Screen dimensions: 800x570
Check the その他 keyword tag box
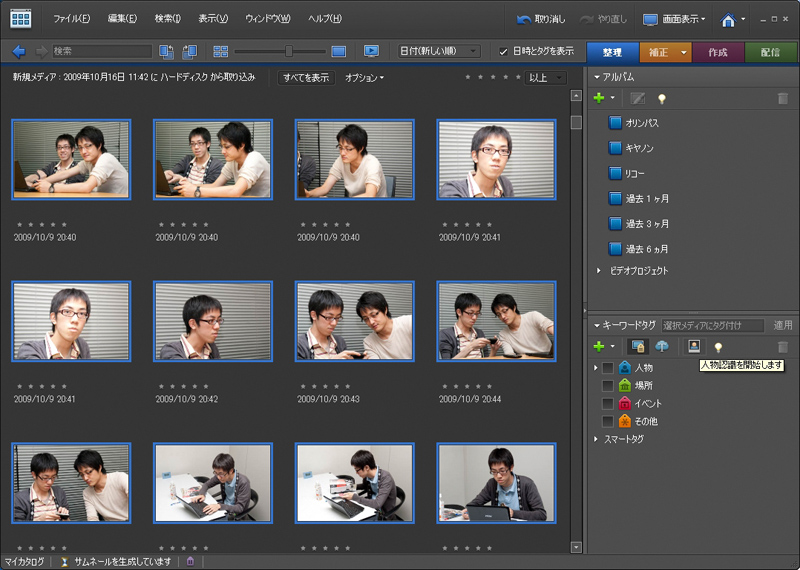[x=607, y=421]
